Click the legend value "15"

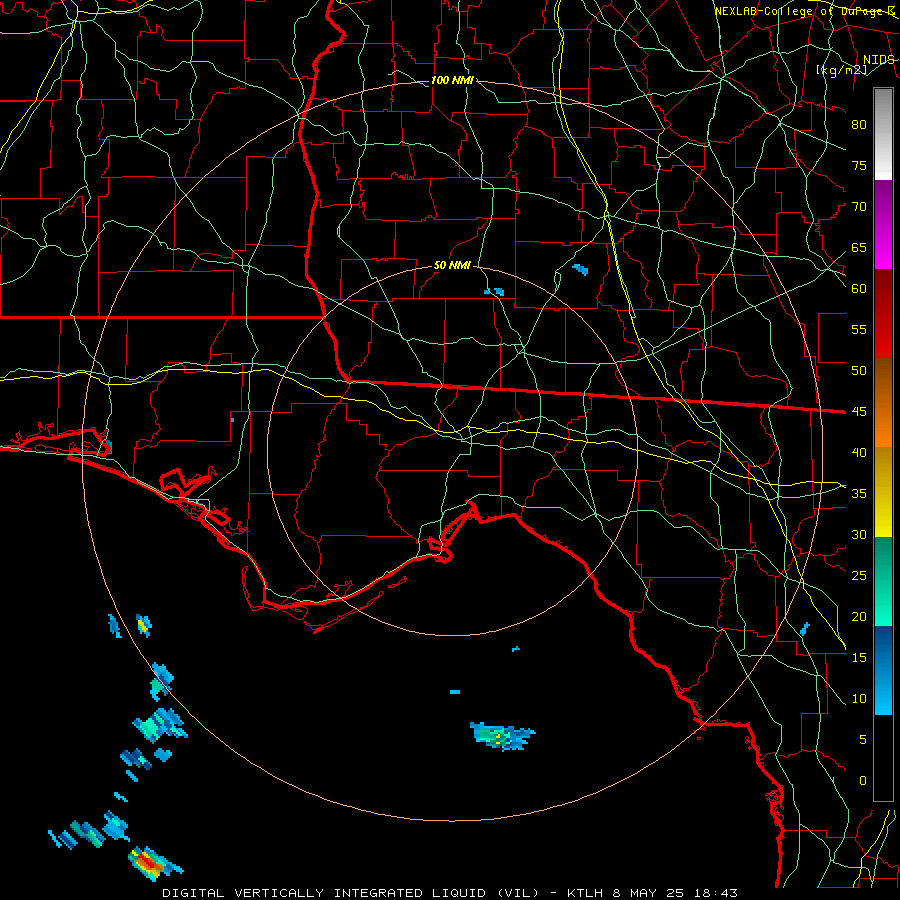(859, 658)
